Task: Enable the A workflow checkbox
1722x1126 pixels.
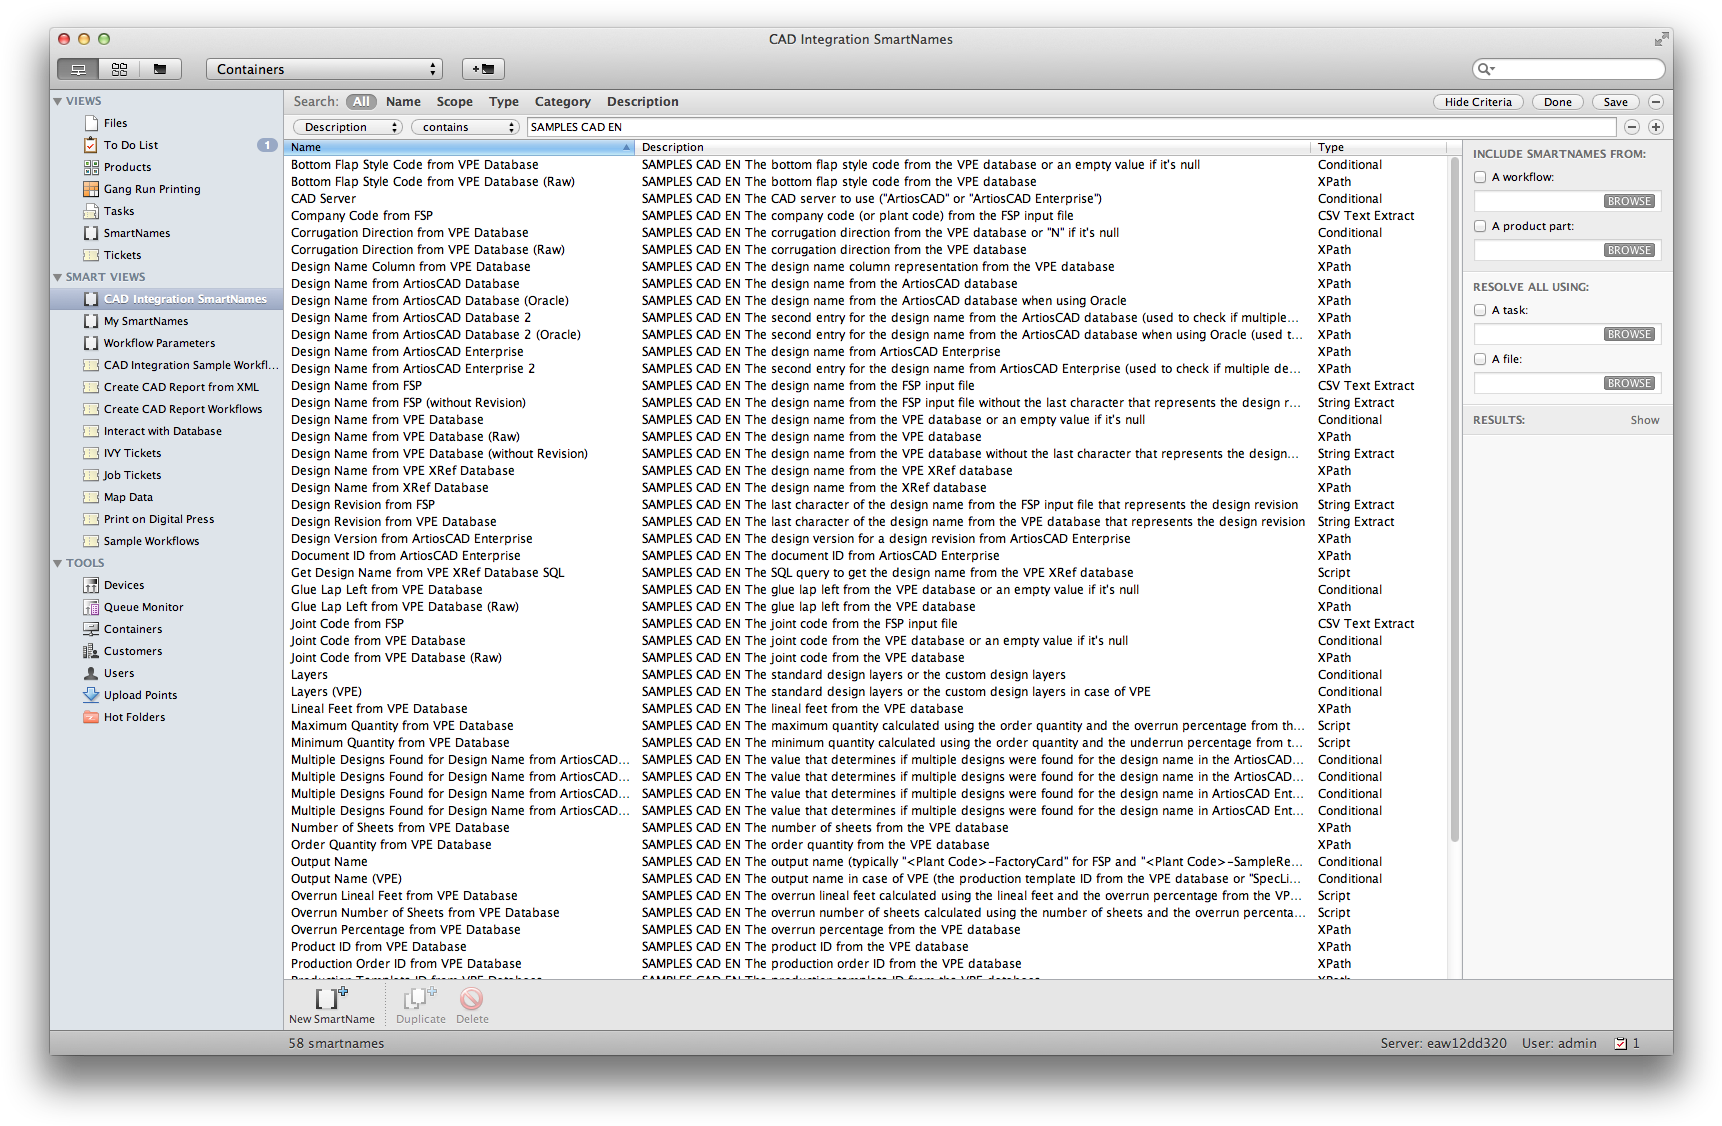Action: point(1479,176)
